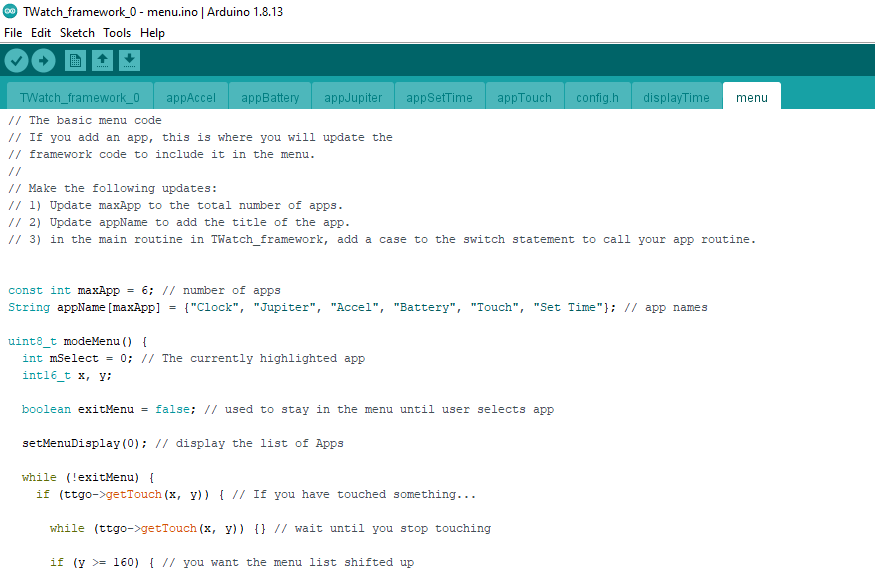Click the Arduino logo in title bar
Image resolution: width=875 pixels, height=572 pixels.
coord(10,11)
